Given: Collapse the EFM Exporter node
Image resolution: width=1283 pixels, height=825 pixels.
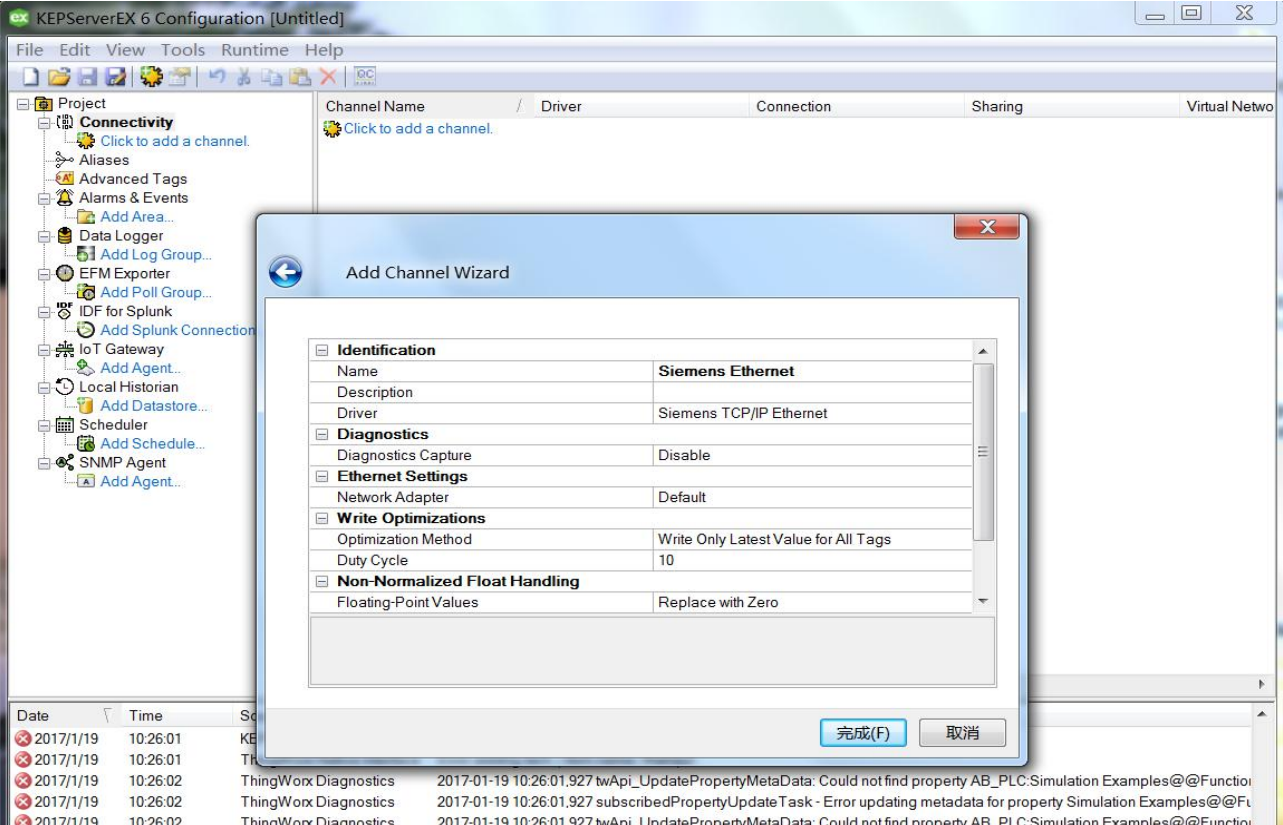Looking at the screenshot, I should click(x=43, y=274).
